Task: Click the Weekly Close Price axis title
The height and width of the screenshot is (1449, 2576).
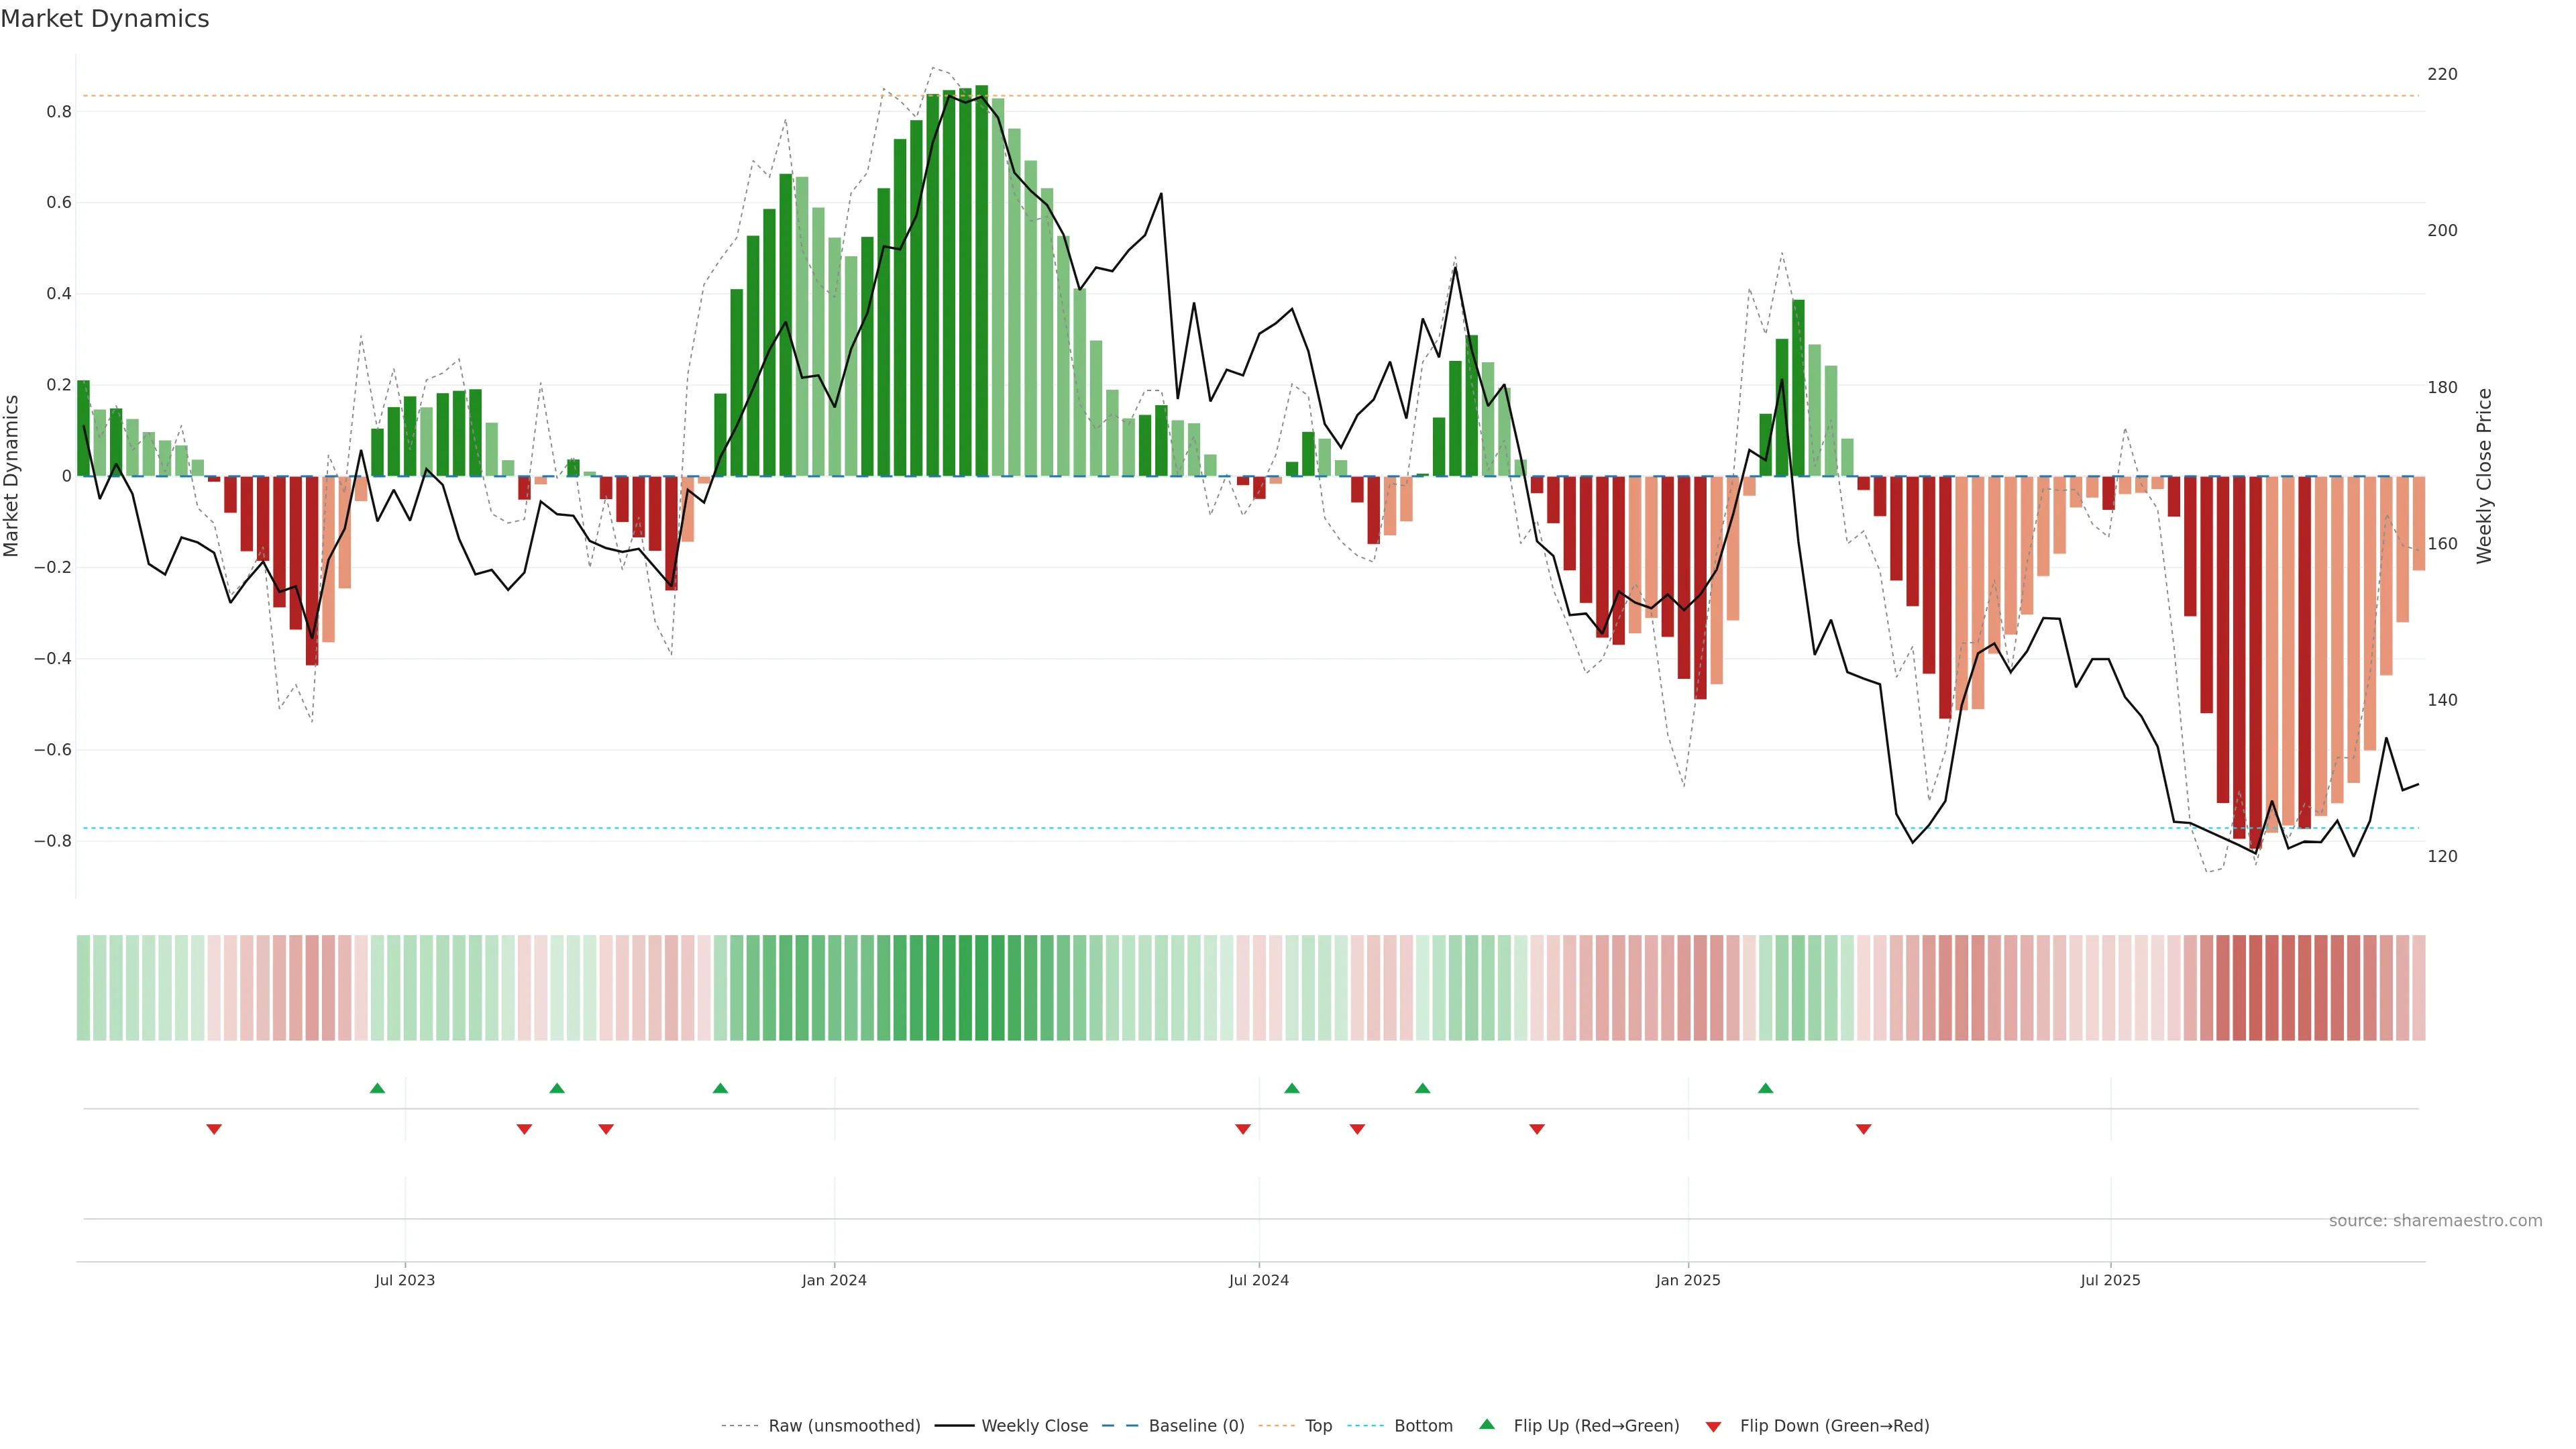Action: pos(2485,476)
